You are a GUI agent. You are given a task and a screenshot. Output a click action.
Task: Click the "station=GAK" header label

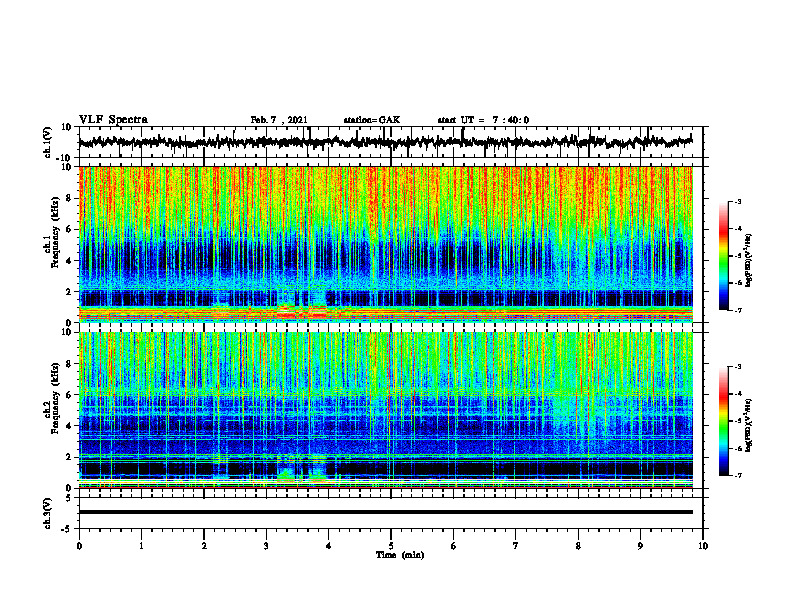(372, 120)
